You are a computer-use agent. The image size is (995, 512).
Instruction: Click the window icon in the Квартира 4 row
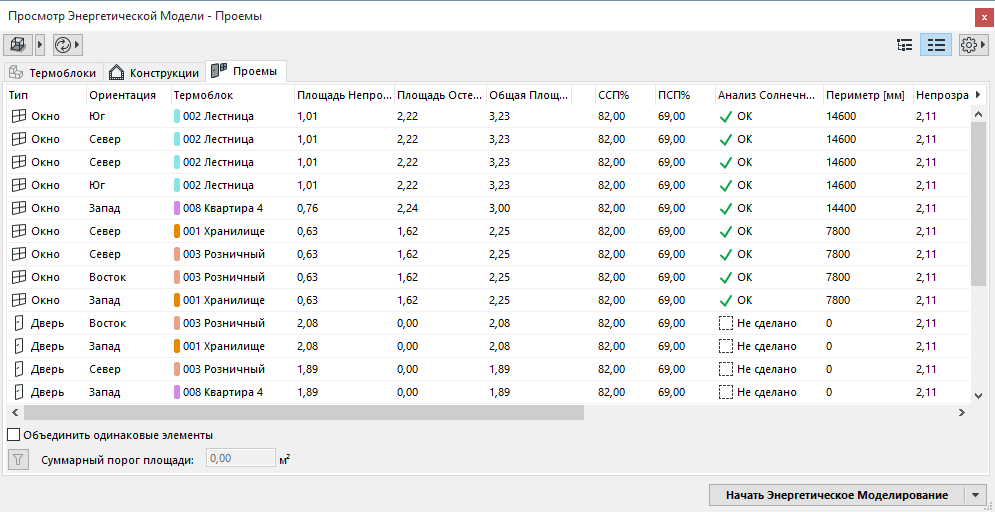pos(18,208)
